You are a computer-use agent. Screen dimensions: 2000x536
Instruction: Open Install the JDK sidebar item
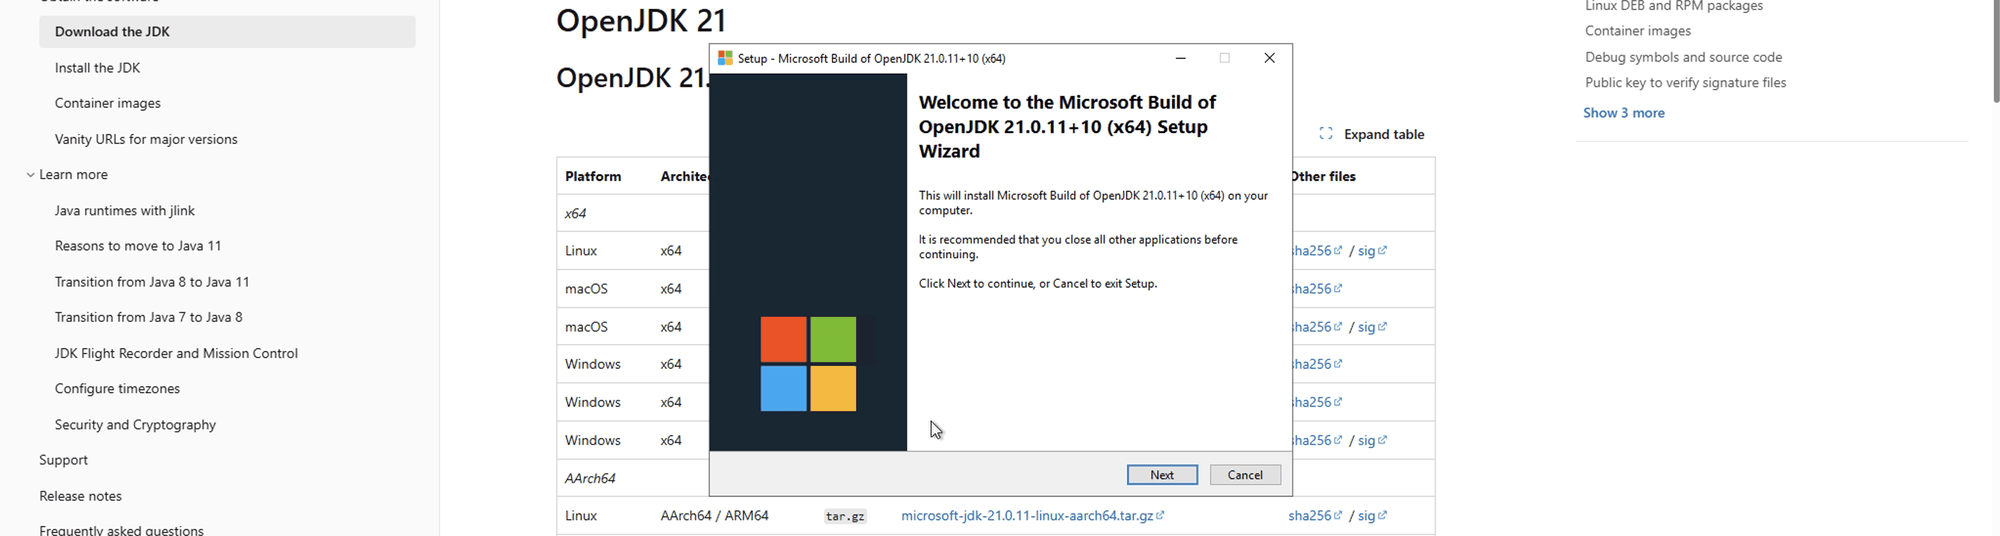pos(97,68)
